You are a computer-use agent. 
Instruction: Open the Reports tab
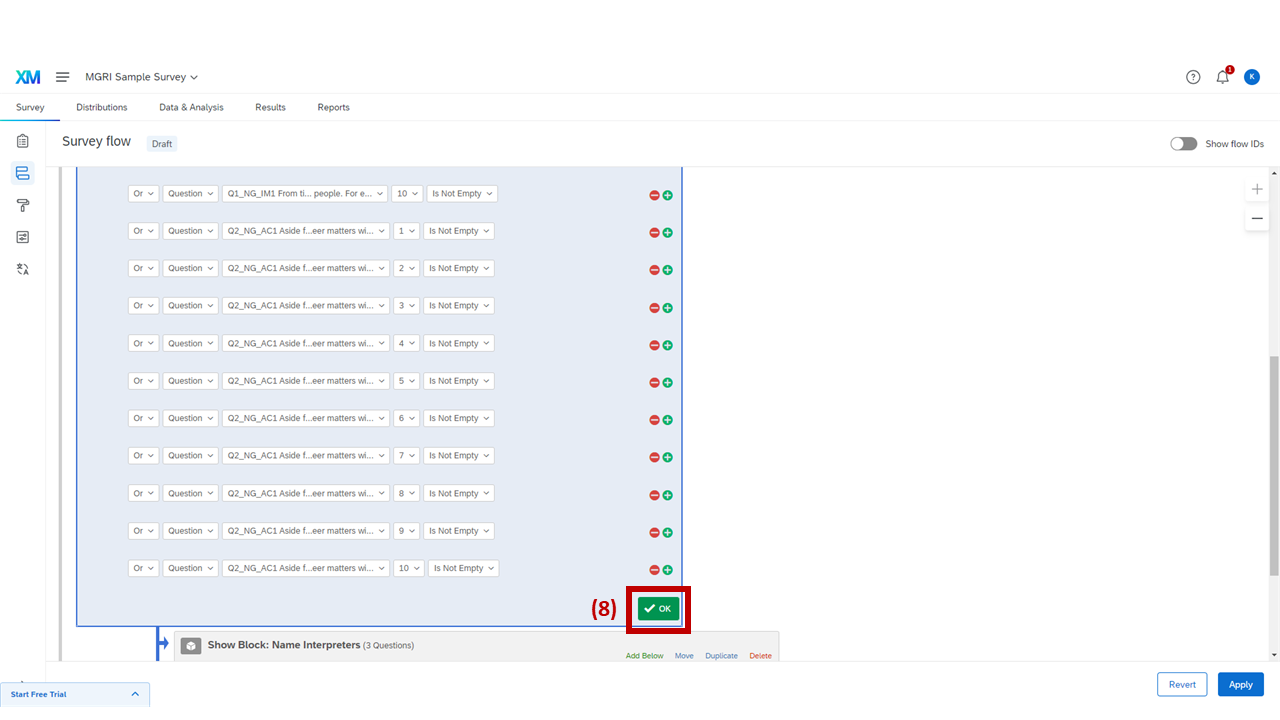[333, 107]
